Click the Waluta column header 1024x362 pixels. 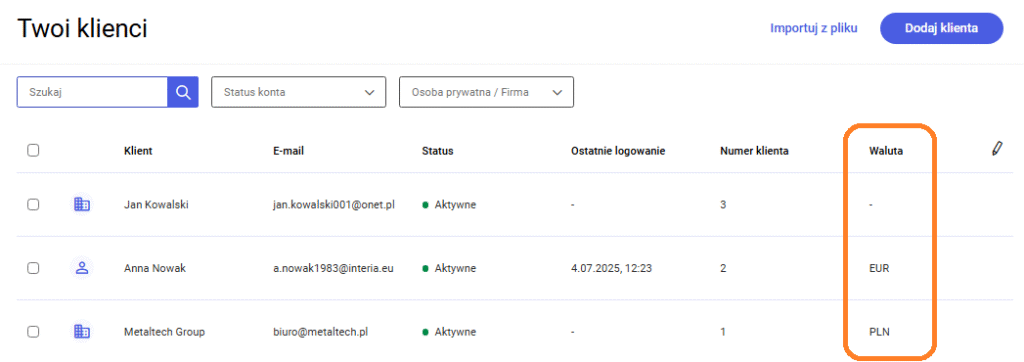pos(882,151)
